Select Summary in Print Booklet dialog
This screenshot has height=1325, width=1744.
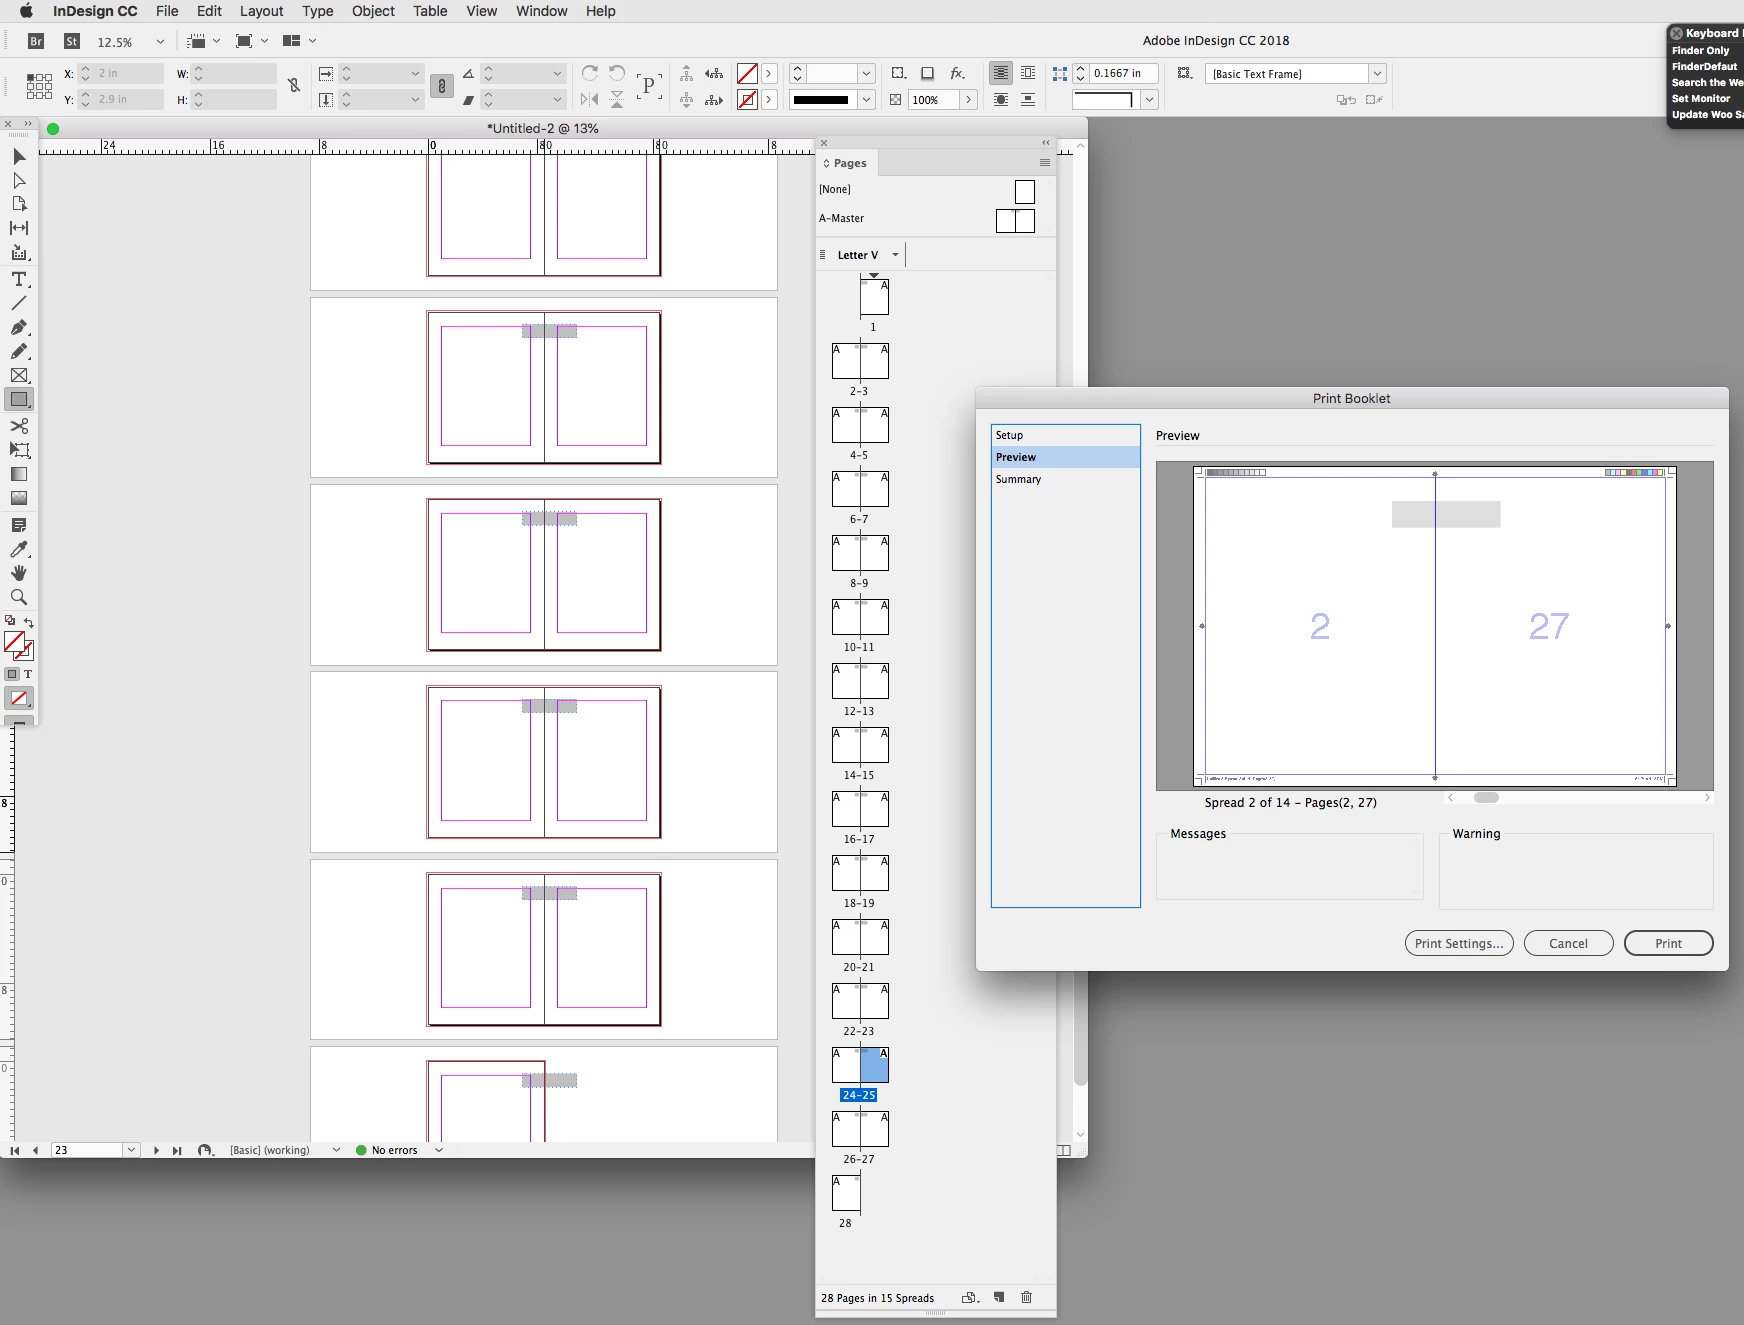(x=1066, y=479)
